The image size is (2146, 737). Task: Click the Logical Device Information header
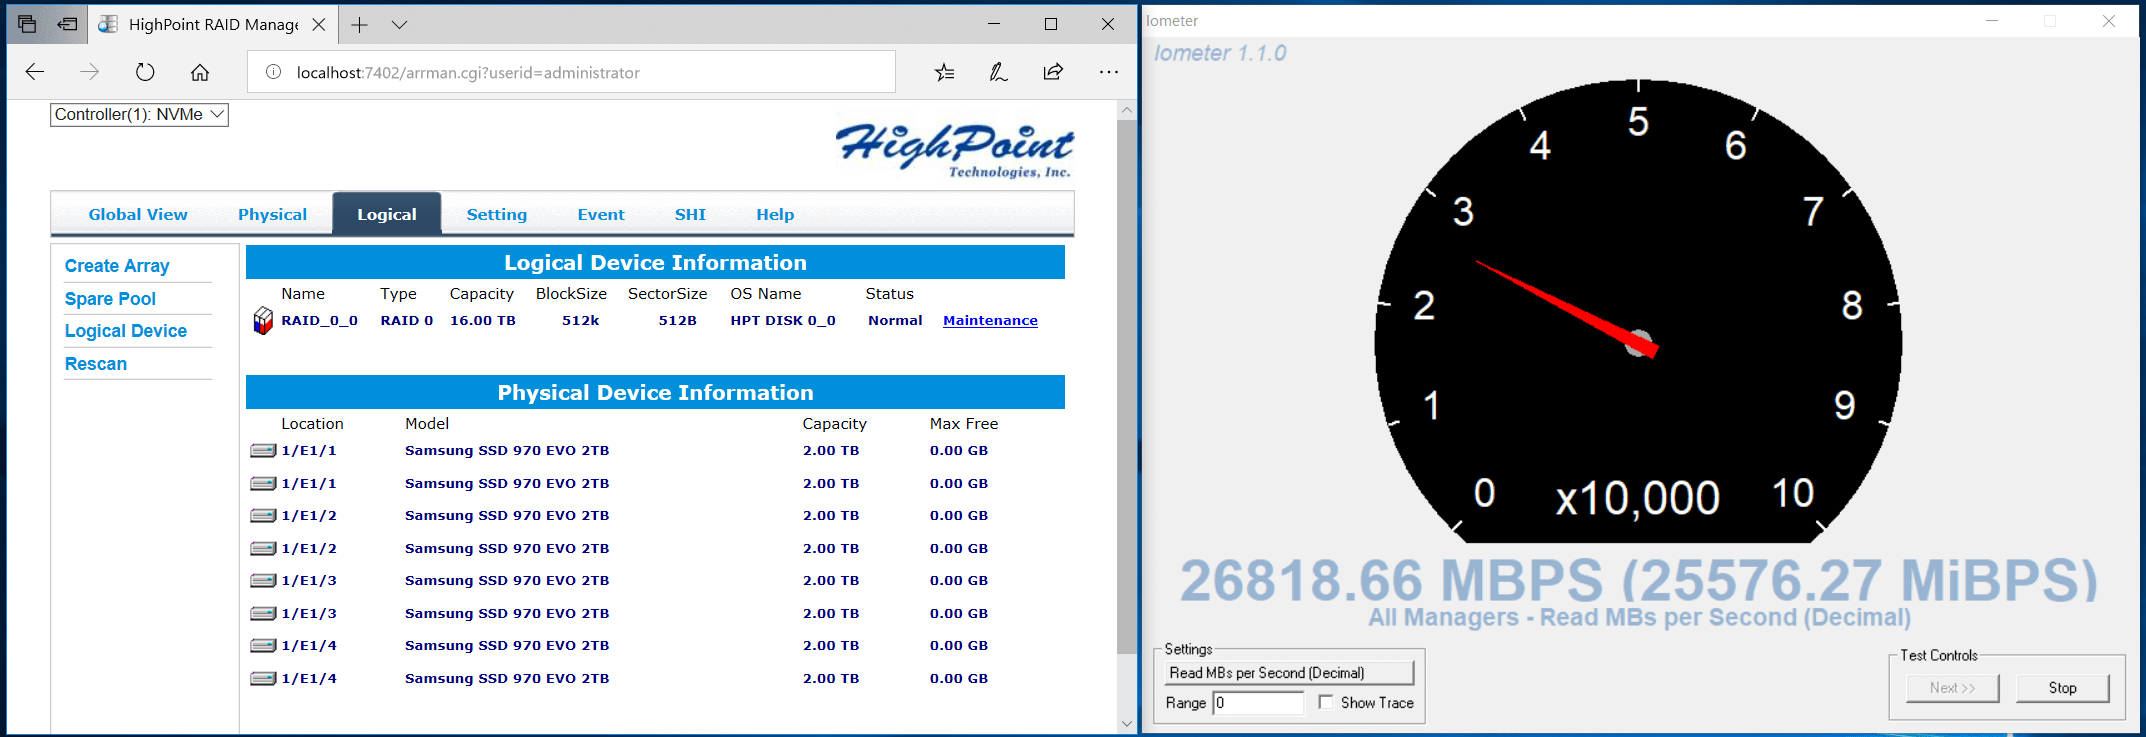[x=655, y=262]
